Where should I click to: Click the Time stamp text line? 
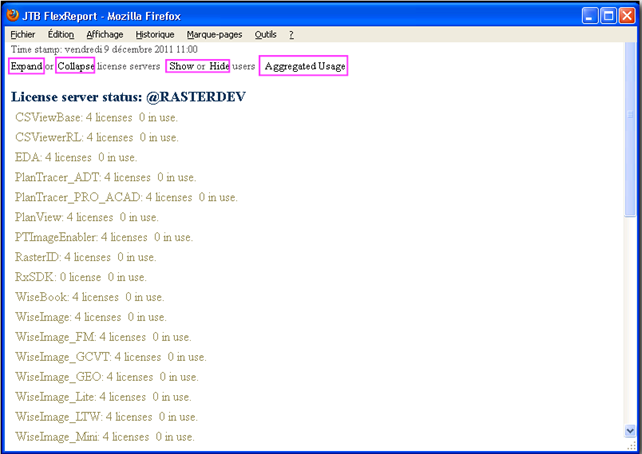pos(104,50)
